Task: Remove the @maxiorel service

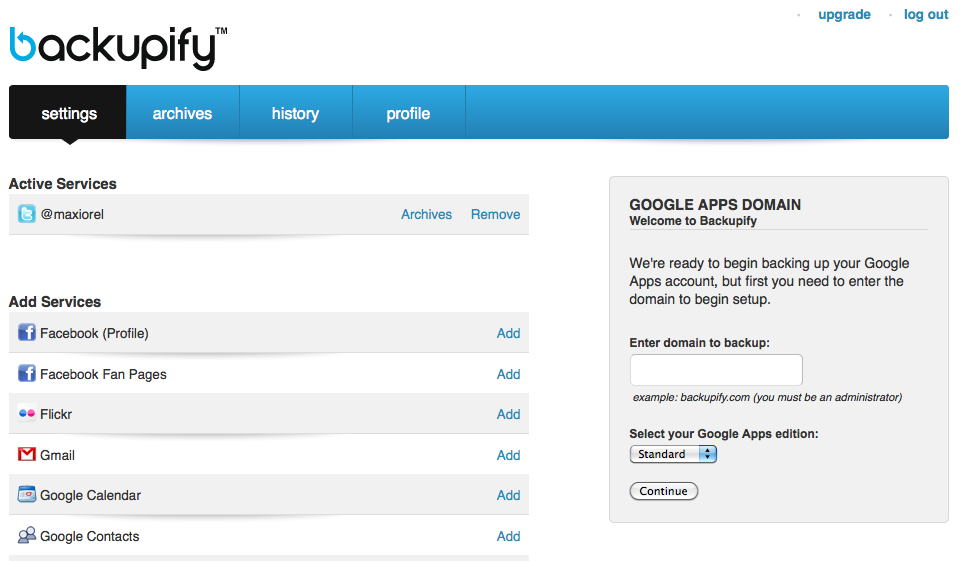Action: coord(495,214)
